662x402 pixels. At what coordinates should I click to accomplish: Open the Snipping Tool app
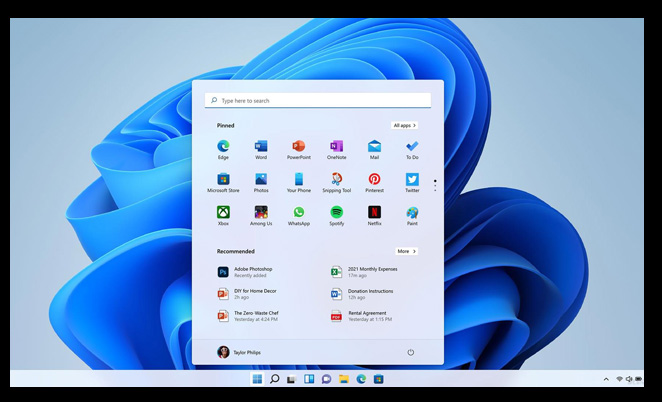[x=336, y=180]
